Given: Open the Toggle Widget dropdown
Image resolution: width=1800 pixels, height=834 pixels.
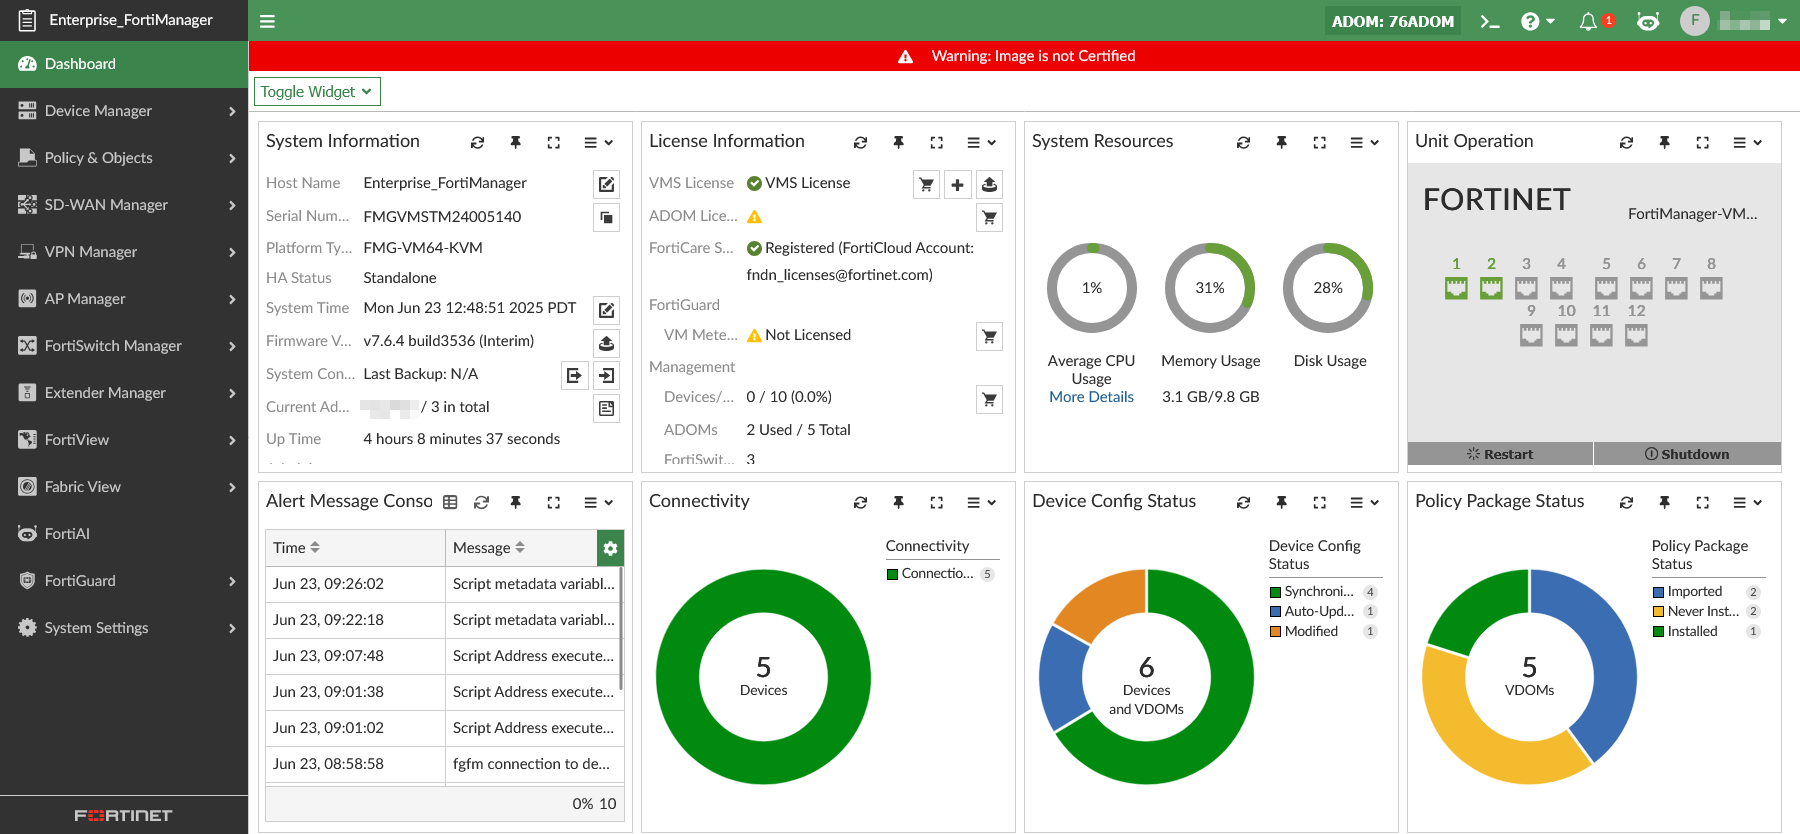Looking at the screenshot, I should [317, 92].
